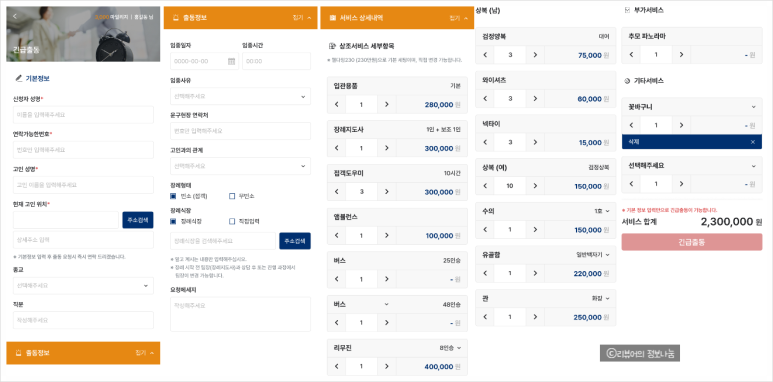The height and width of the screenshot is (382, 773).
Task: Focus the 상세주소 입력 field
Action: (x=83, y=240)
